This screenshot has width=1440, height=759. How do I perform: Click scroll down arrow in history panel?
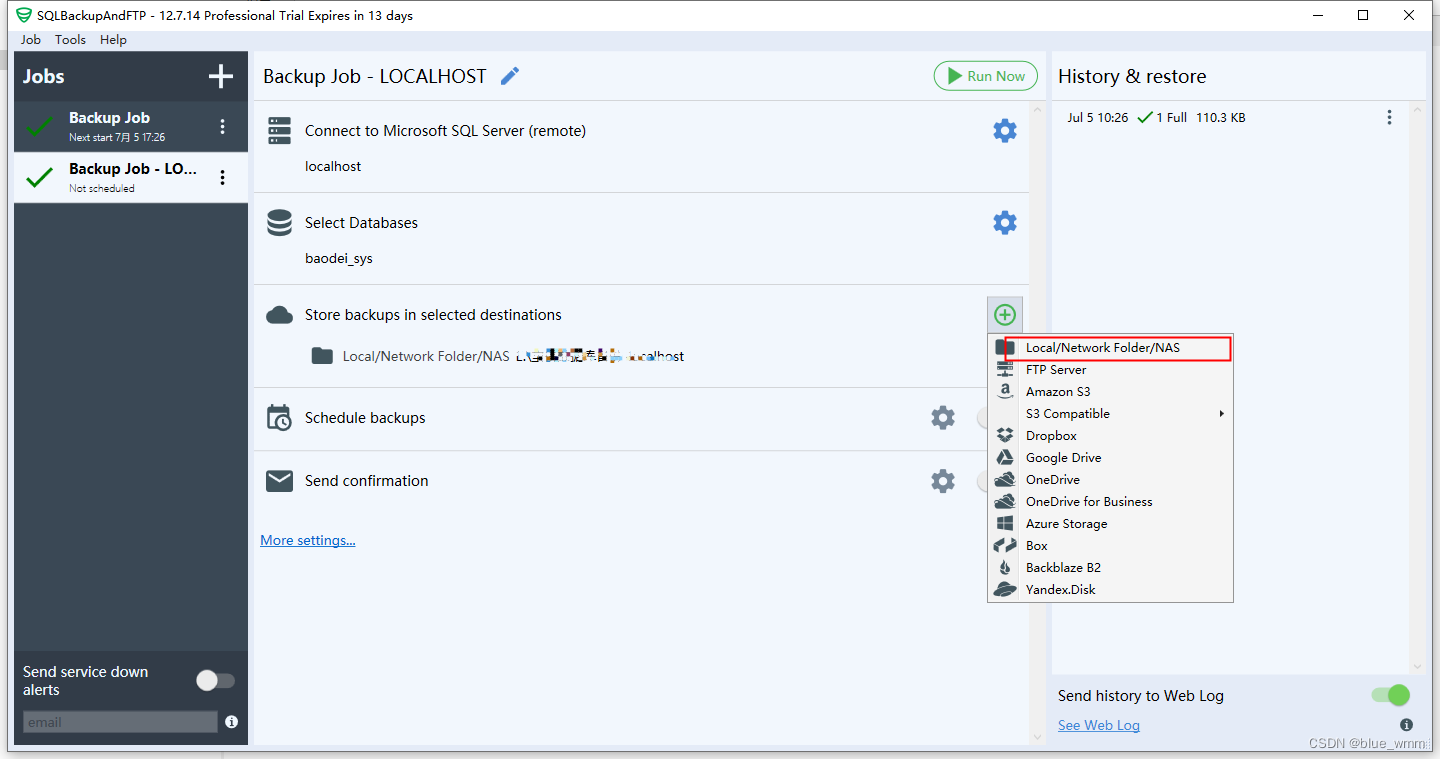pyautogui.click(x=1417, y=666)
